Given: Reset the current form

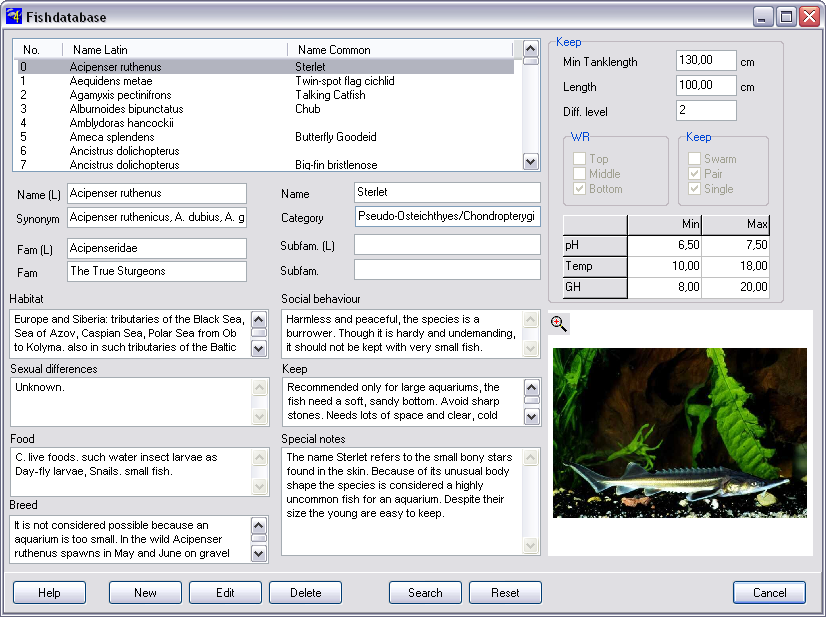Looking at the screenshot, I should point(505,592).
